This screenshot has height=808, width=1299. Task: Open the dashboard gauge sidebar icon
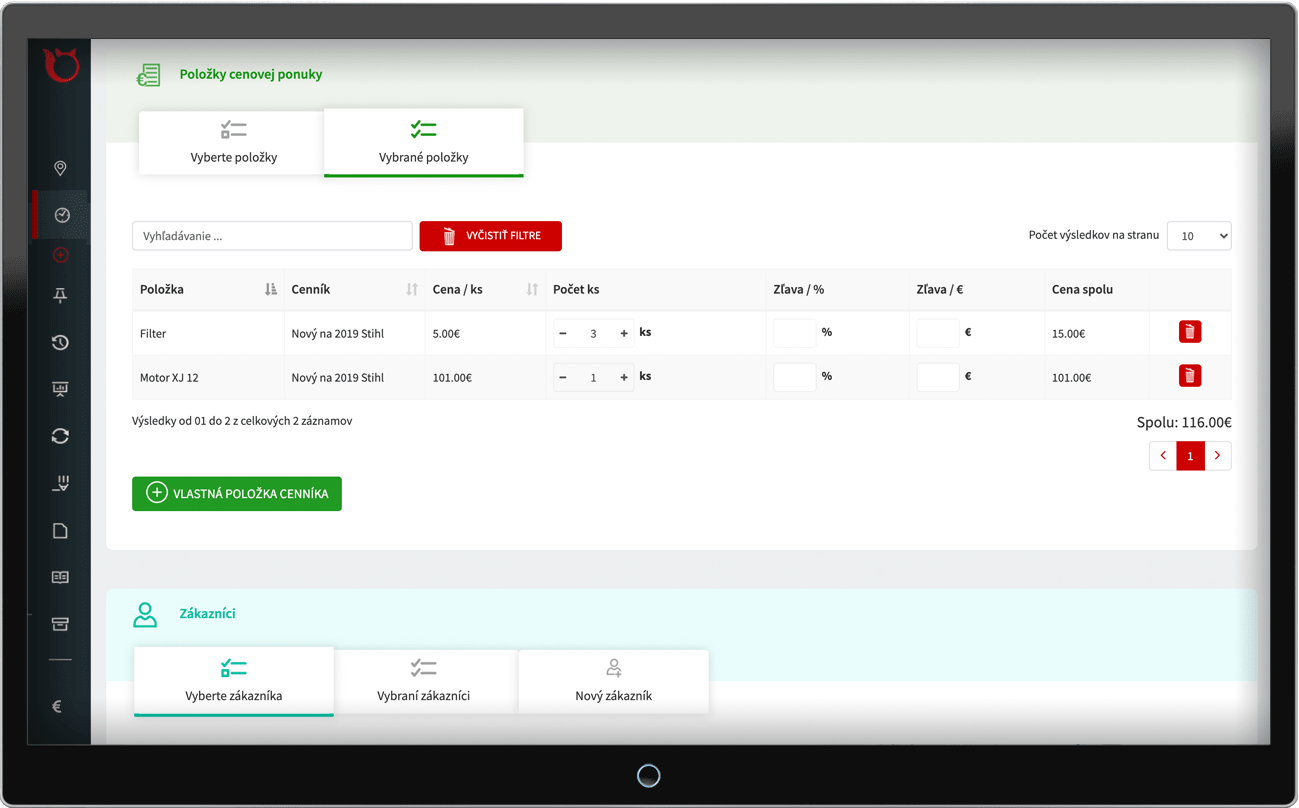coord(61,215)
